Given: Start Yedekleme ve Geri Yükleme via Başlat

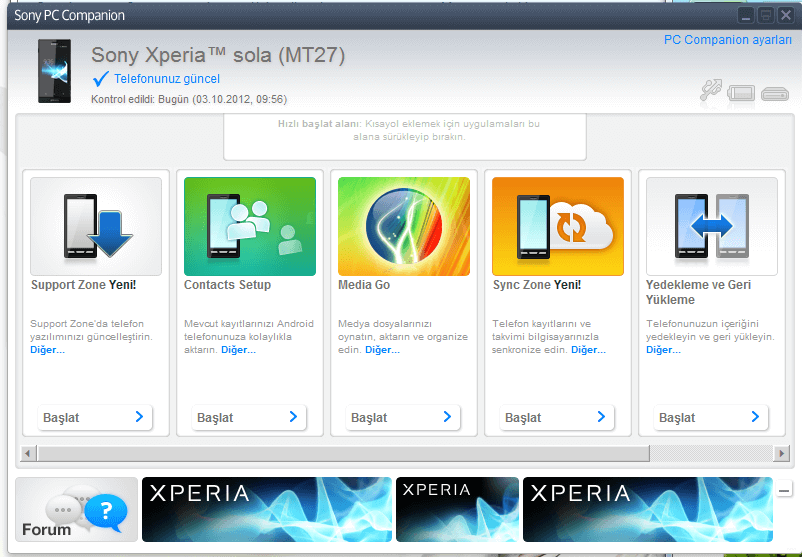Looking at the screenshot, I should [710, 417].
